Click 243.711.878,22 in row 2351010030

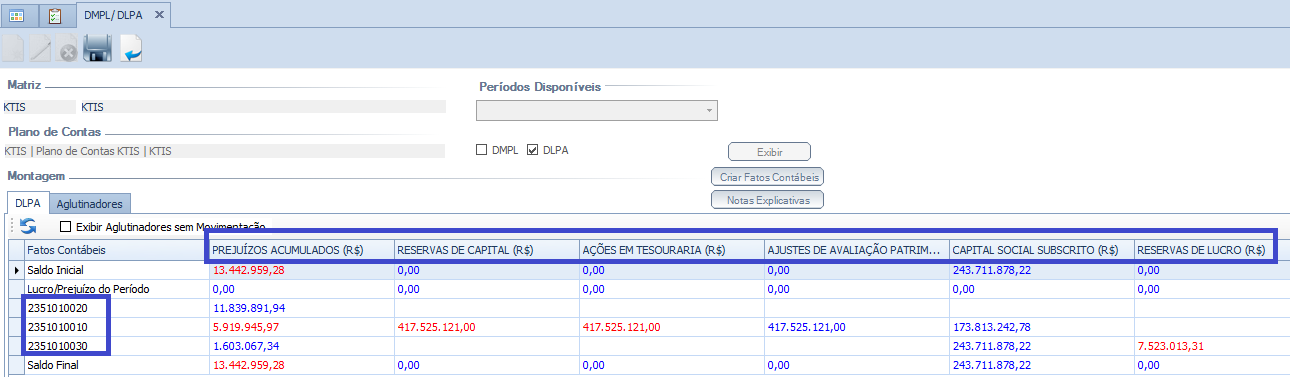point(1042,346)
